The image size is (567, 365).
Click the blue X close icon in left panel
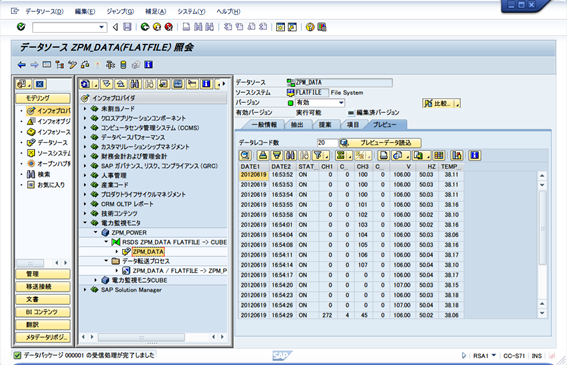(40, 84)
